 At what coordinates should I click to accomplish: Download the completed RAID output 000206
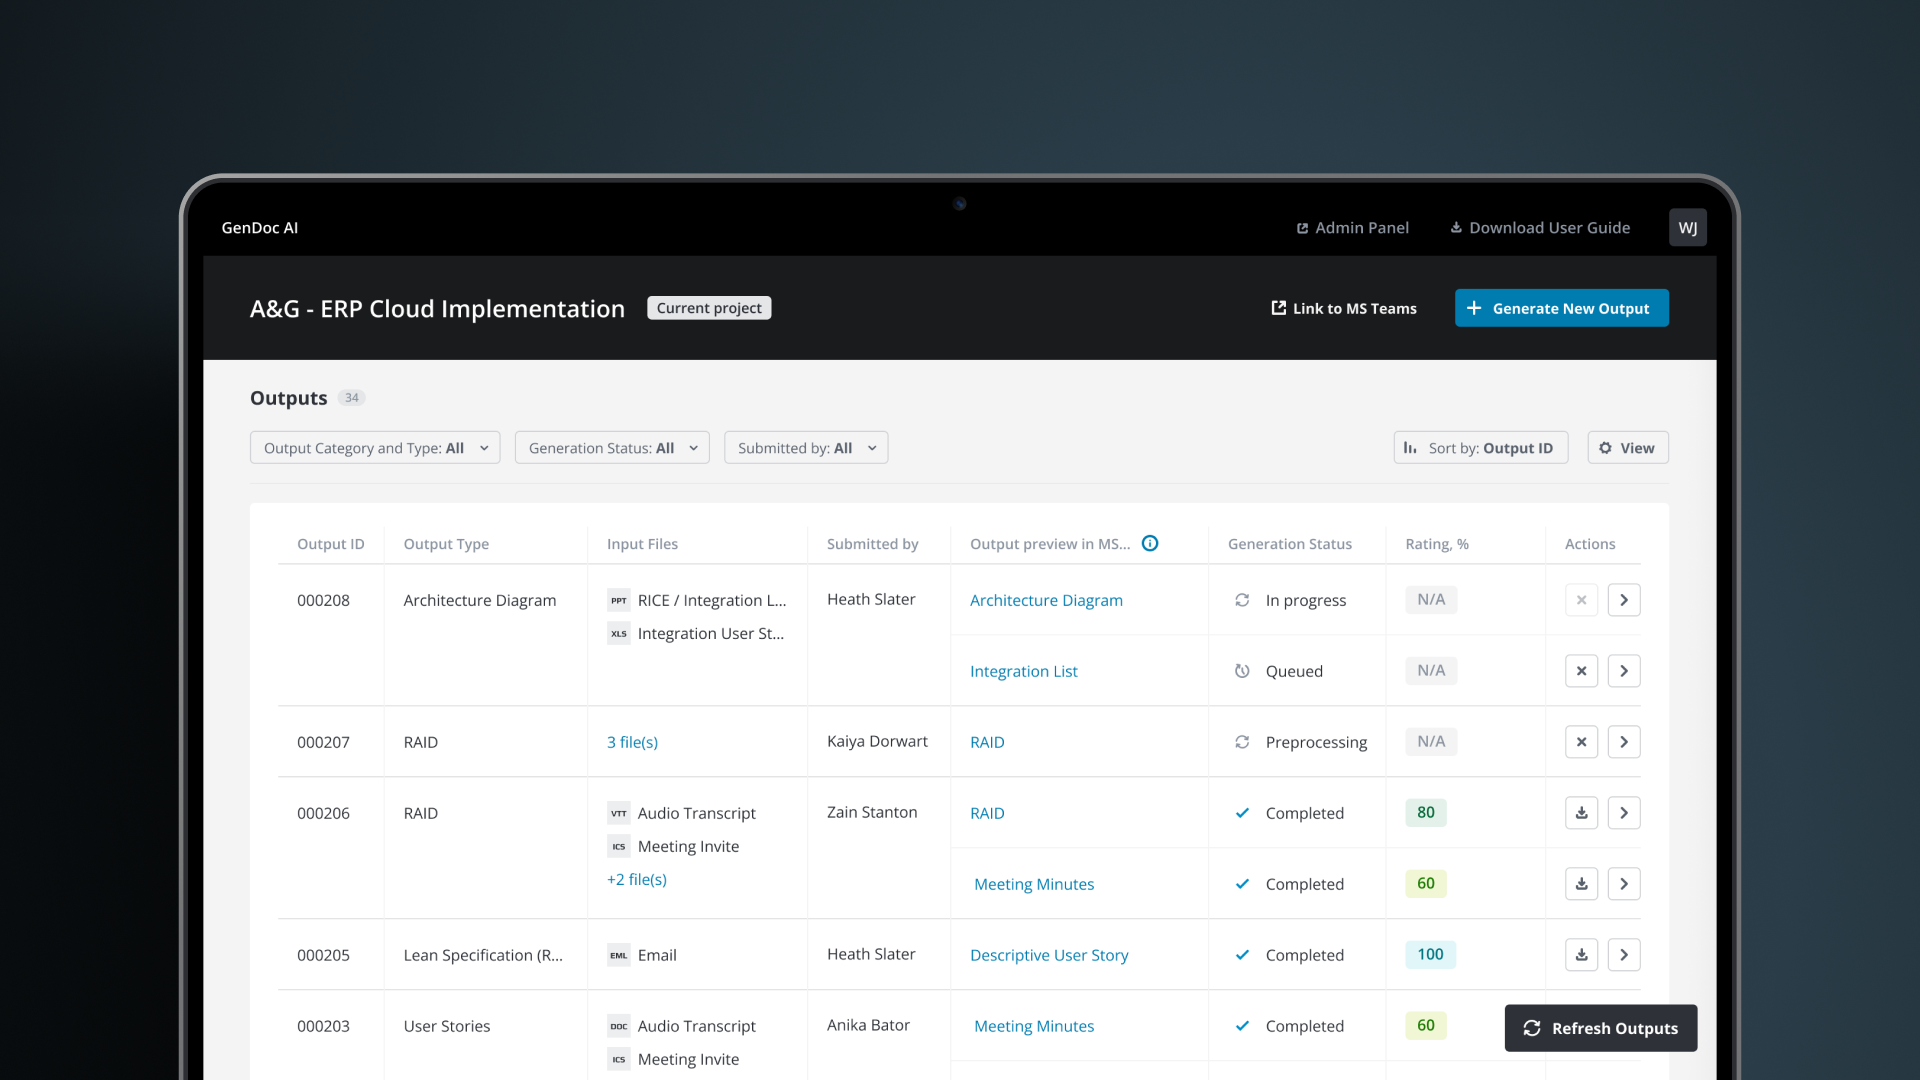(x=1581, y=813)
